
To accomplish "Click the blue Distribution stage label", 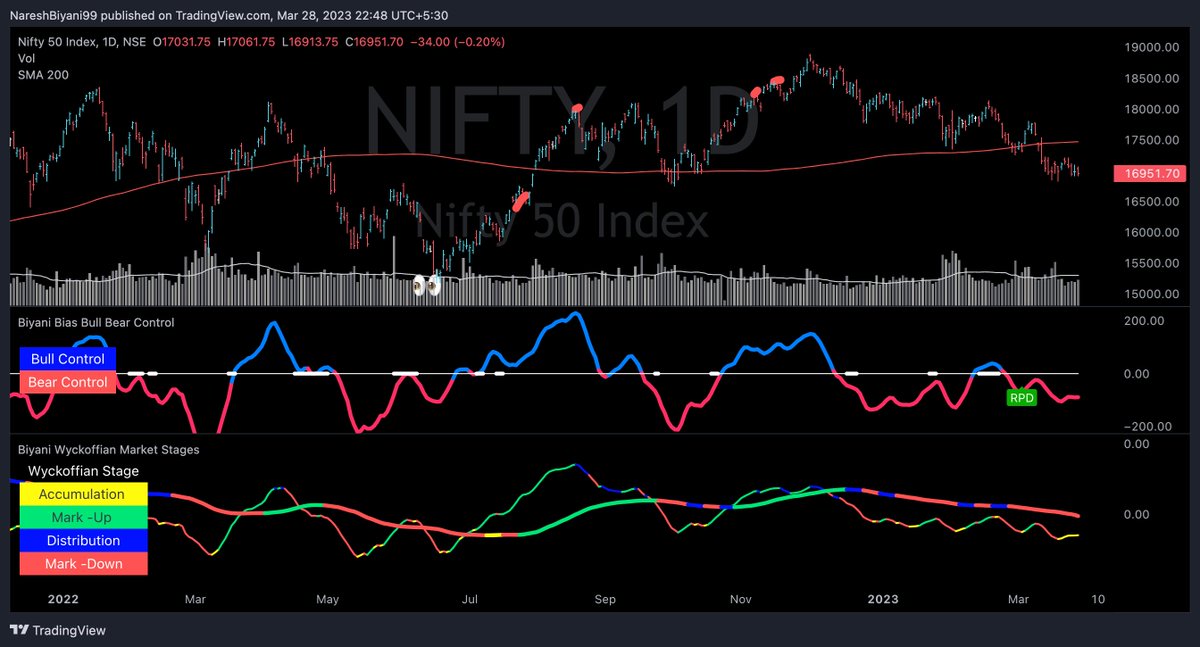I will 83,540.
